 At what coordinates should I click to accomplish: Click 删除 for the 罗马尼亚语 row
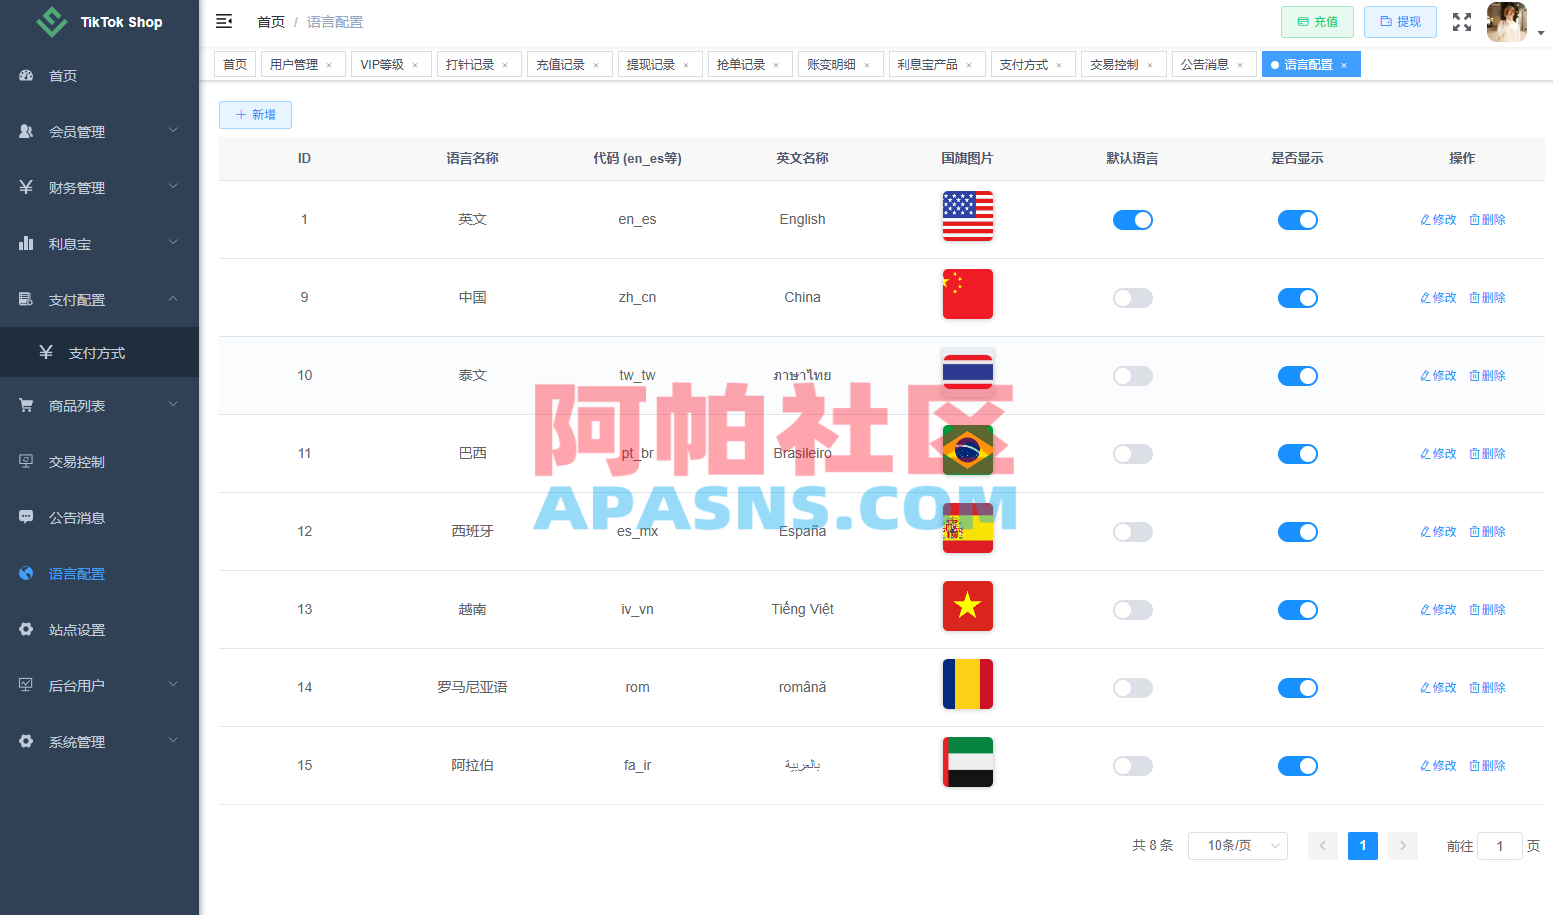coord(1487,688)
